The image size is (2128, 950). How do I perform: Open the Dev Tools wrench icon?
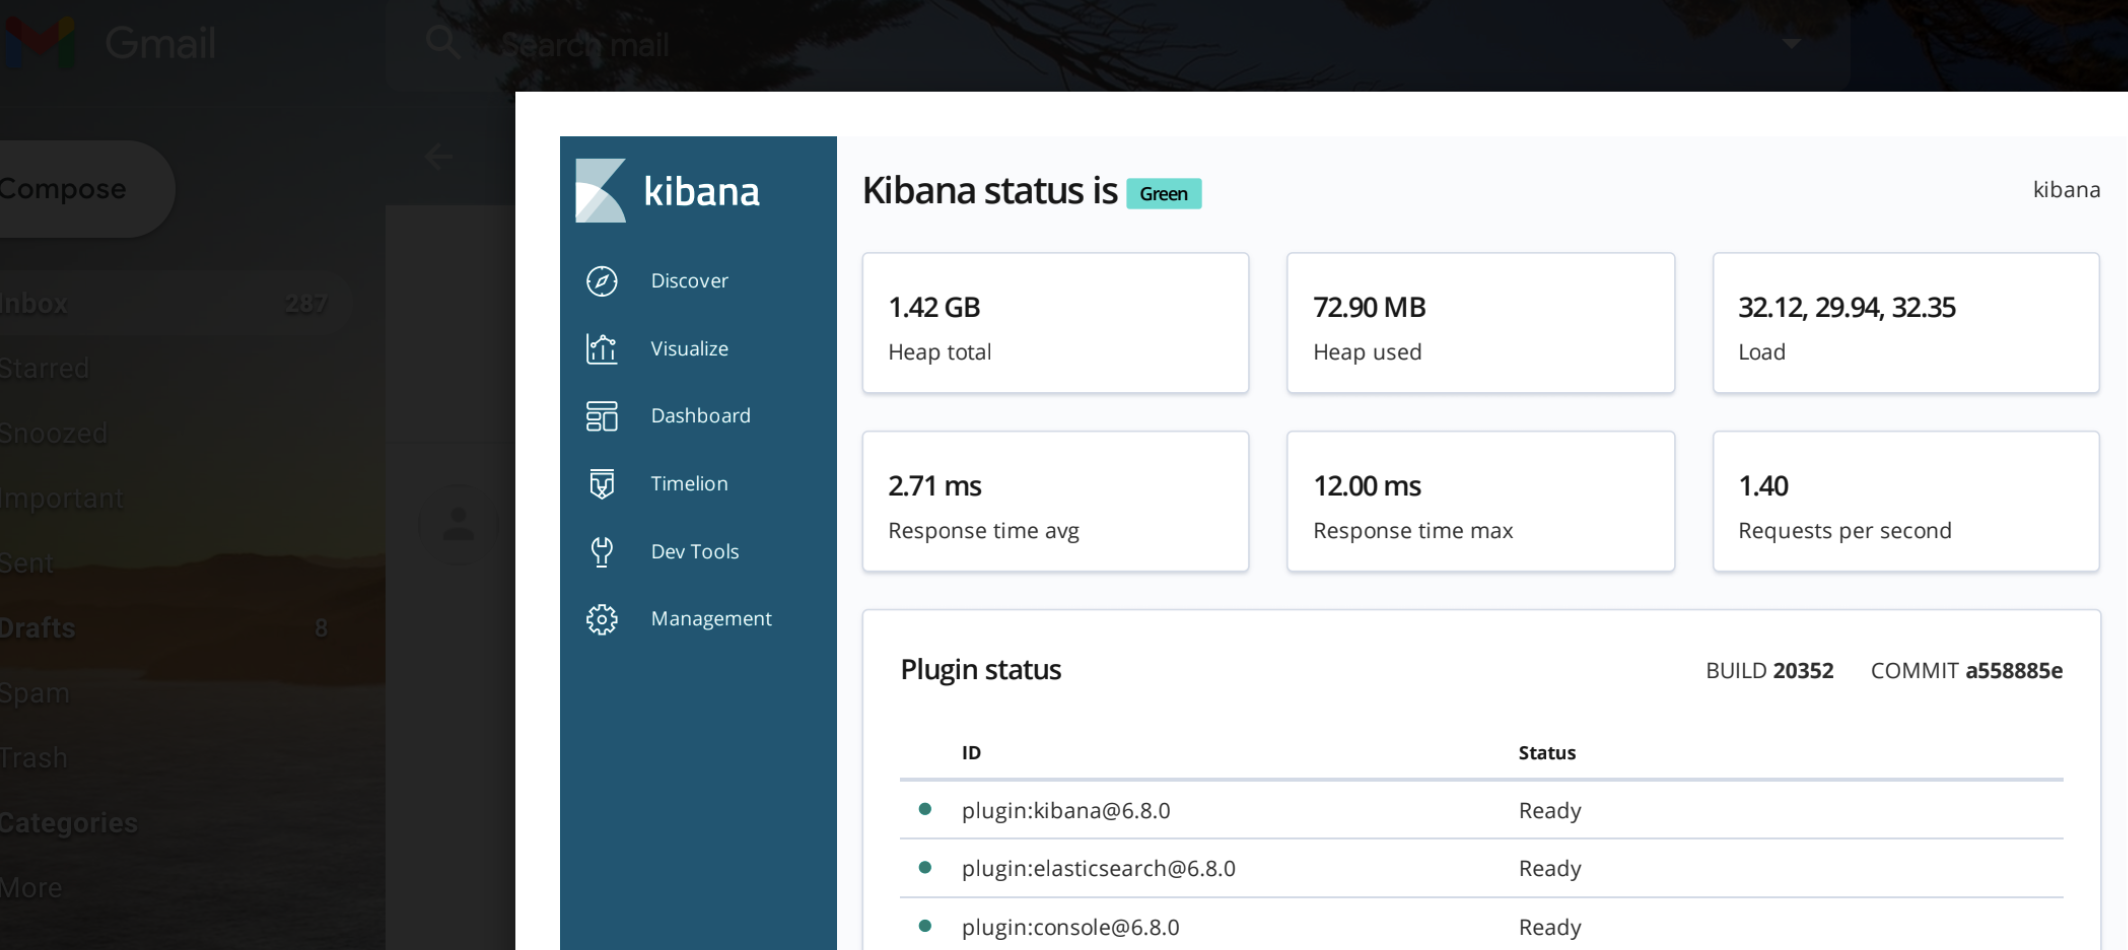[x=601, y=551]
